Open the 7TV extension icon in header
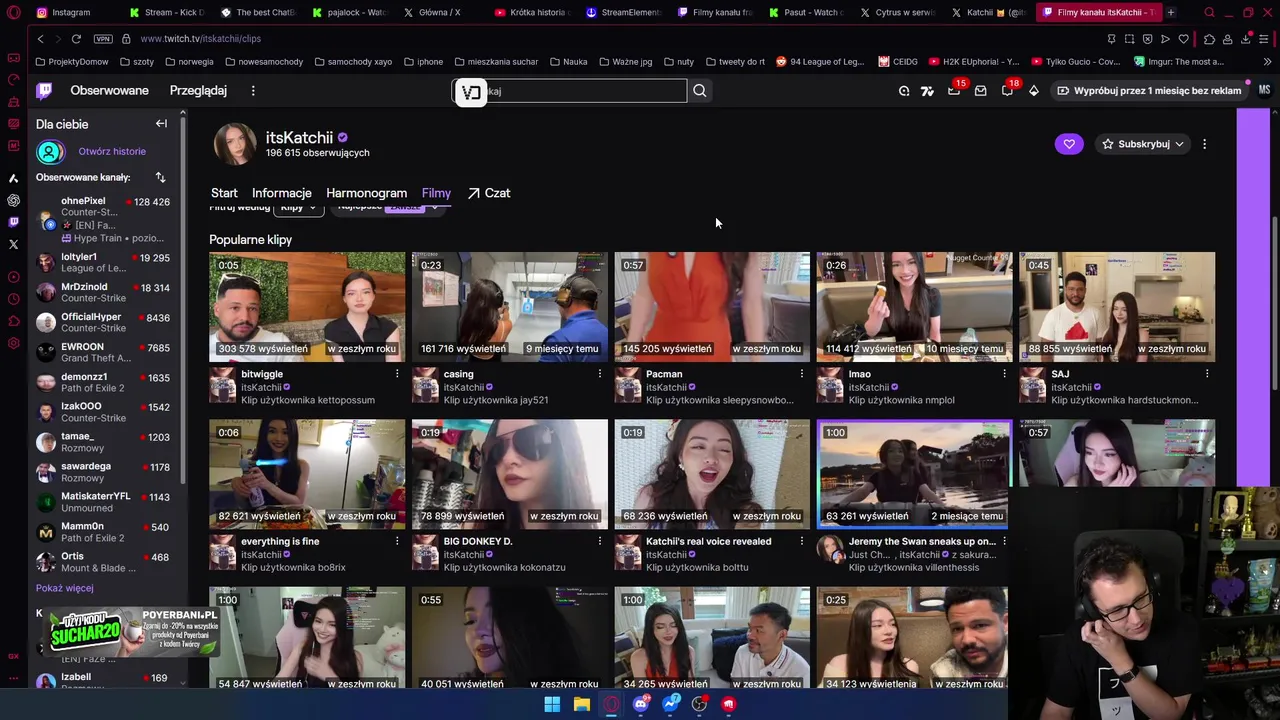Image resolution: width=1280 pixels, height=720 pixels. pos(927,91)
